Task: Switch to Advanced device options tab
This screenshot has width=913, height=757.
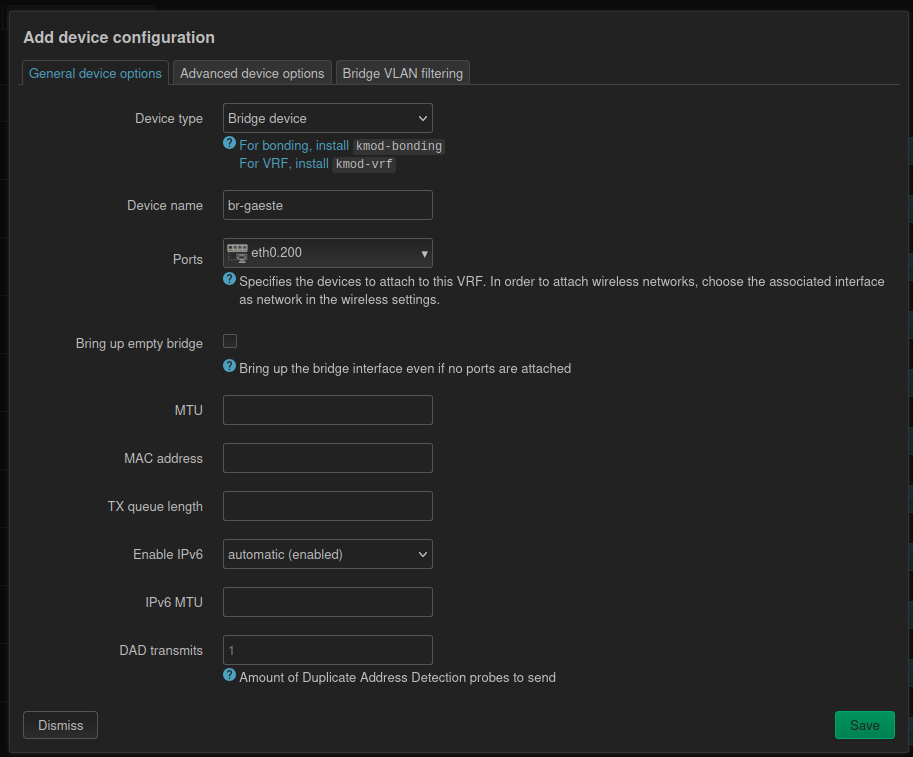Action: pyautogui.click(x=252, y=73)
